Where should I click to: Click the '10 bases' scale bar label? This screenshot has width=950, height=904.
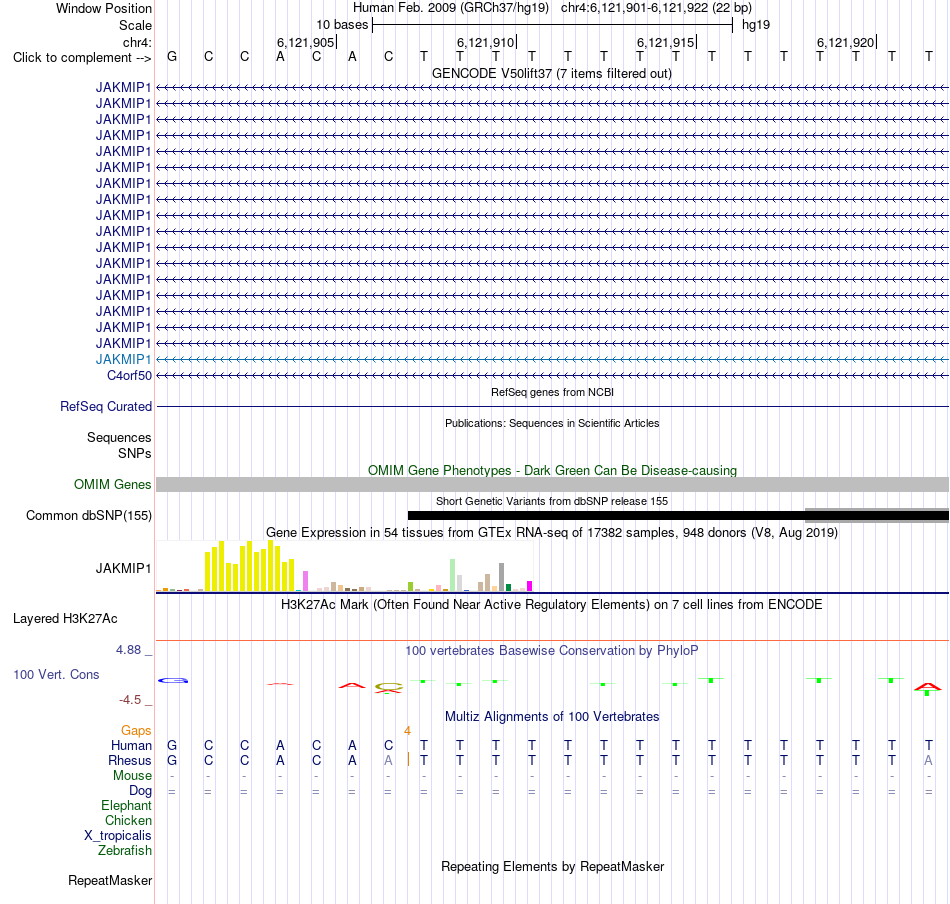click(x=342, y=25)
